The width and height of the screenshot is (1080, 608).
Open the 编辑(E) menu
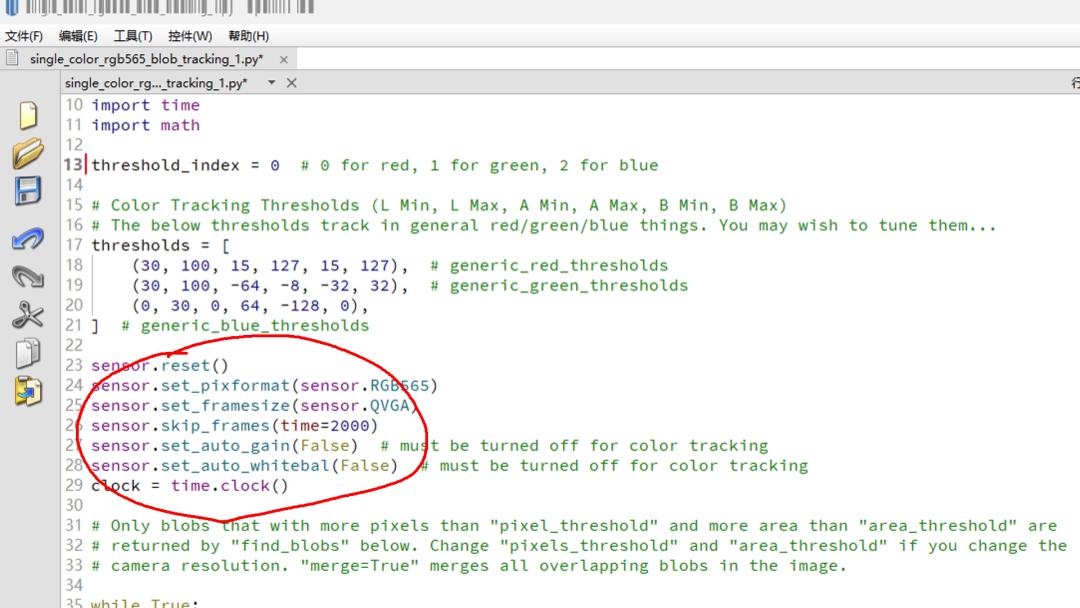(78, 36)
